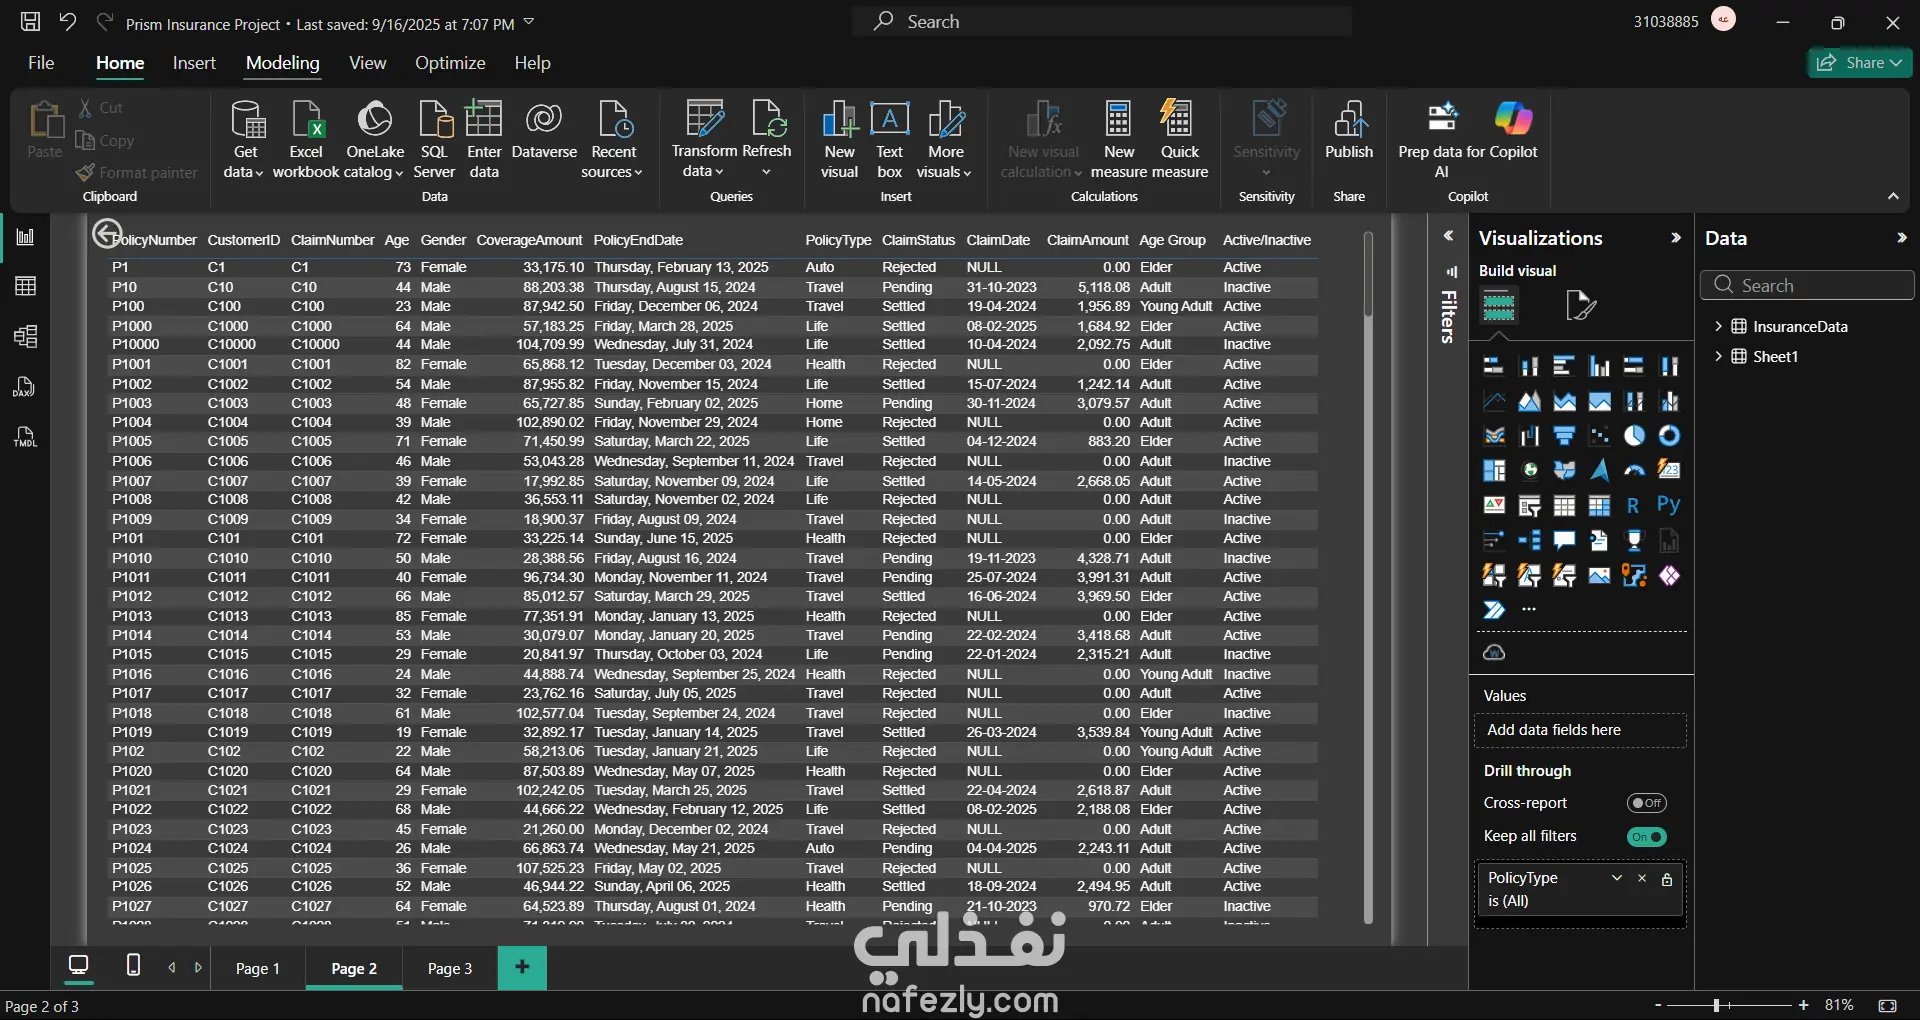Click the back arrow button on report
This screenshot has width=1920, height=1020.
click(x=107, y=235)
